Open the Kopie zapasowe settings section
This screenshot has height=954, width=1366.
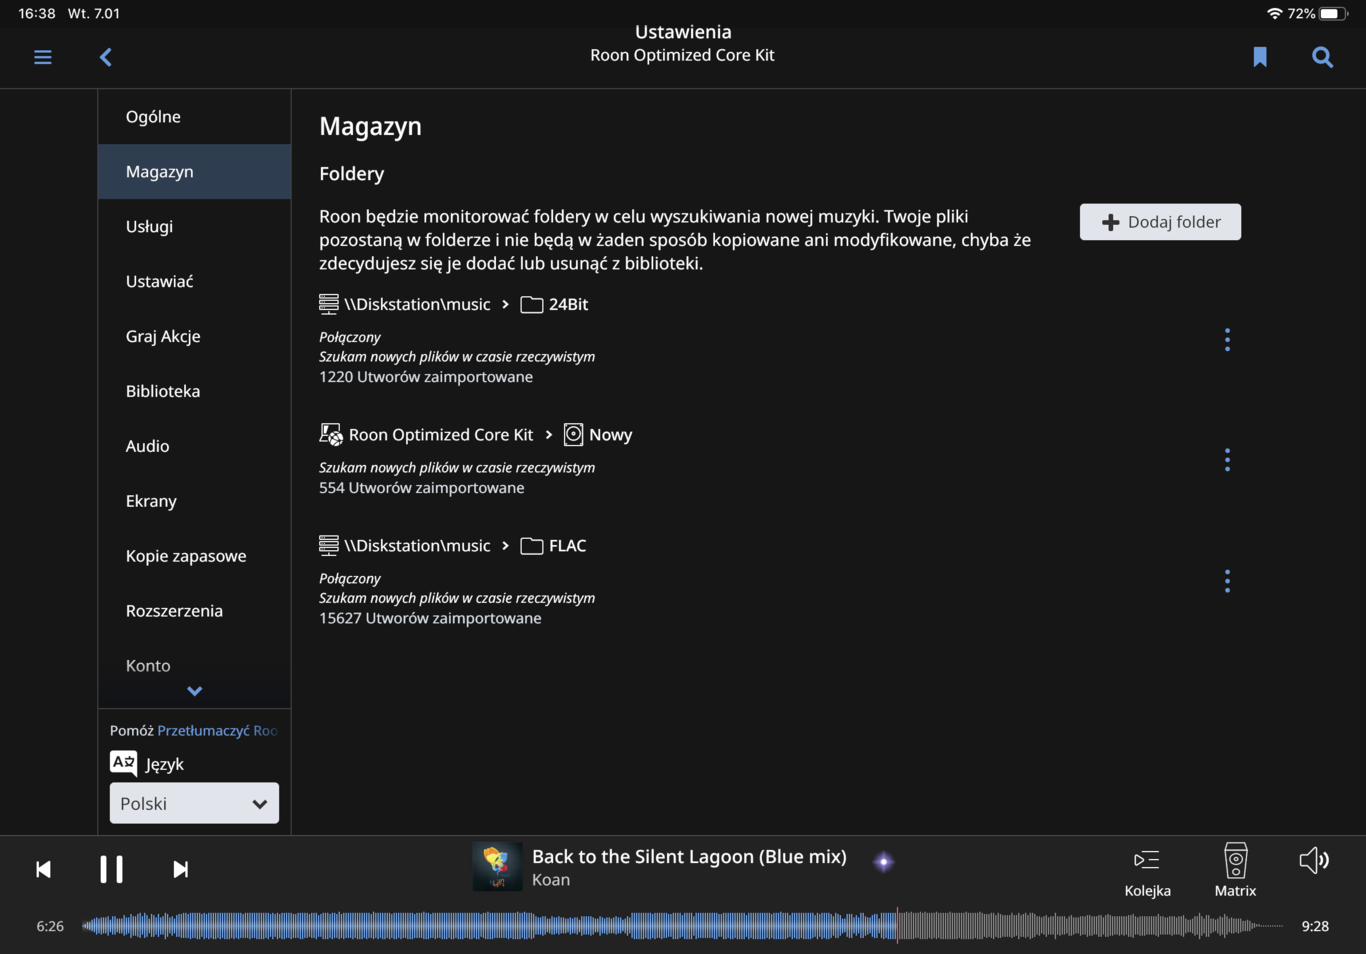pyautogui.click(x=194, y=557)
